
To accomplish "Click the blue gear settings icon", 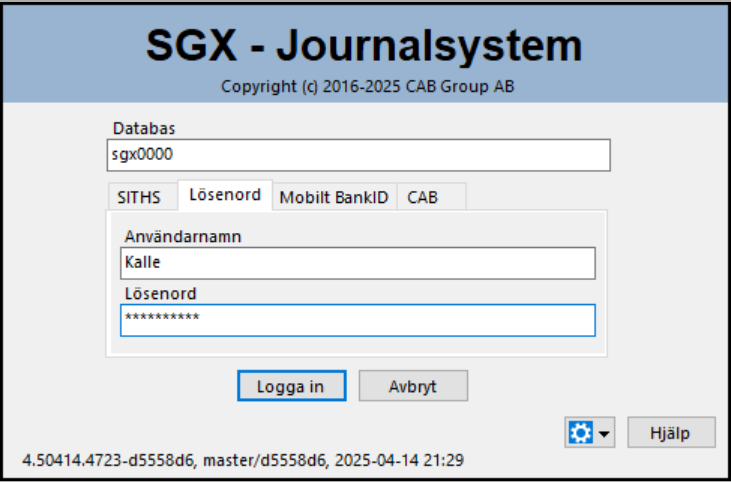I will [x=580, y=433].
